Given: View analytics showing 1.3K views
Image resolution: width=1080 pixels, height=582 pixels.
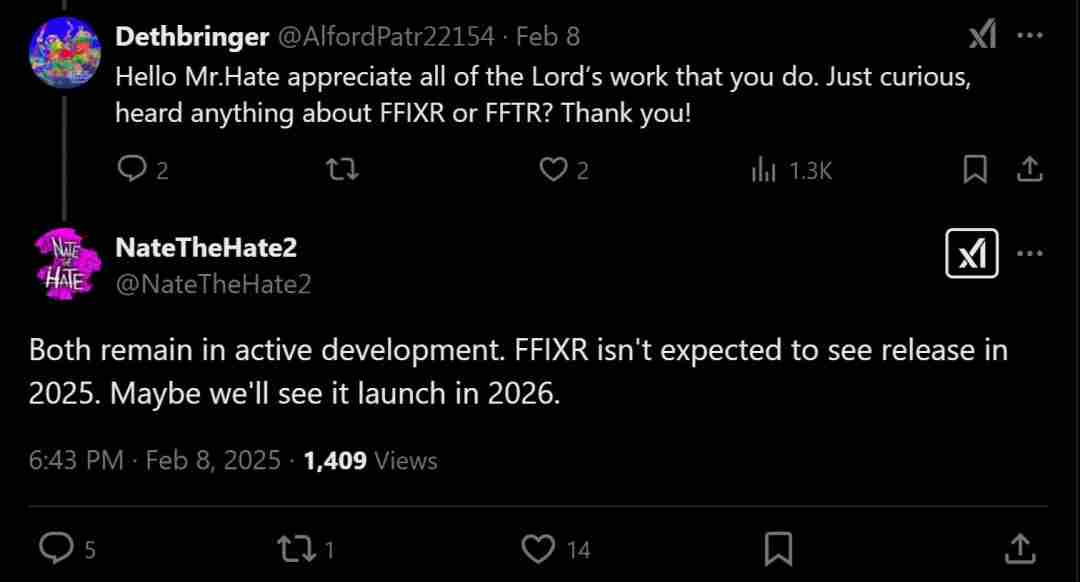Looking at the screenshot, I should click(791, 170).
